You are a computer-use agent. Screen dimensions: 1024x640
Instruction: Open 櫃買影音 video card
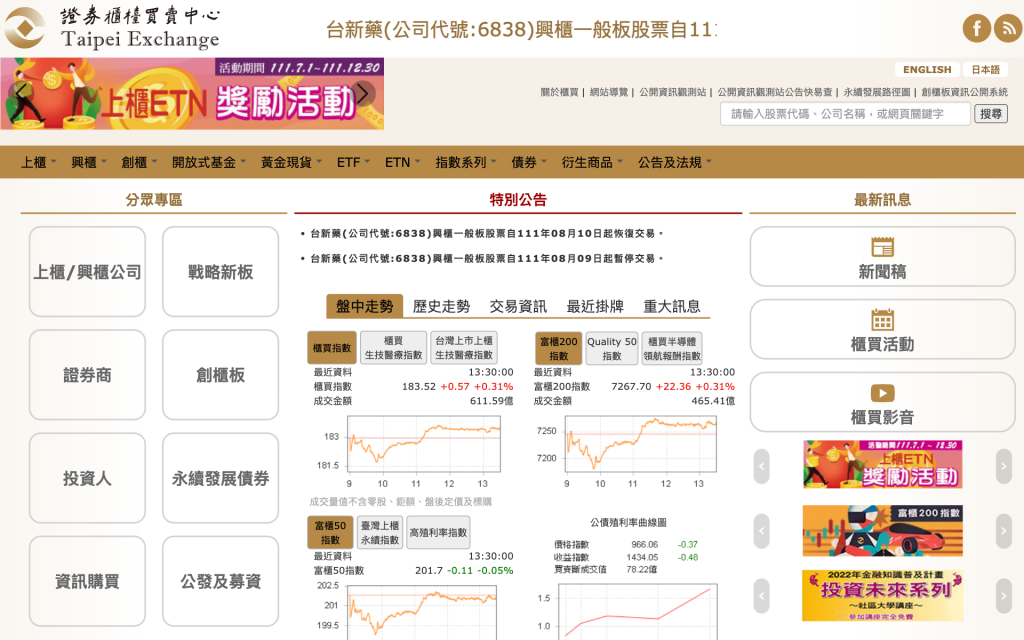pyautogui.click(x=882, y=402)
